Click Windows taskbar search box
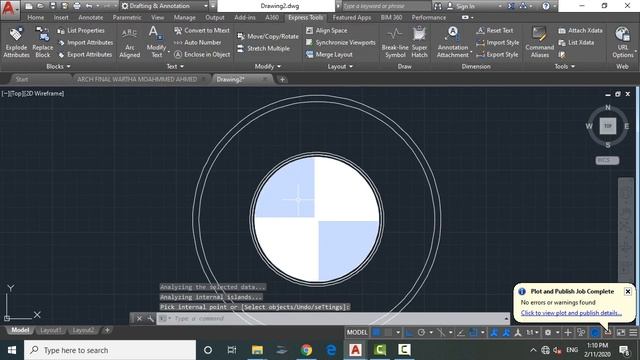This screenshot has width=640, height=360. click(x=110, y=350)
